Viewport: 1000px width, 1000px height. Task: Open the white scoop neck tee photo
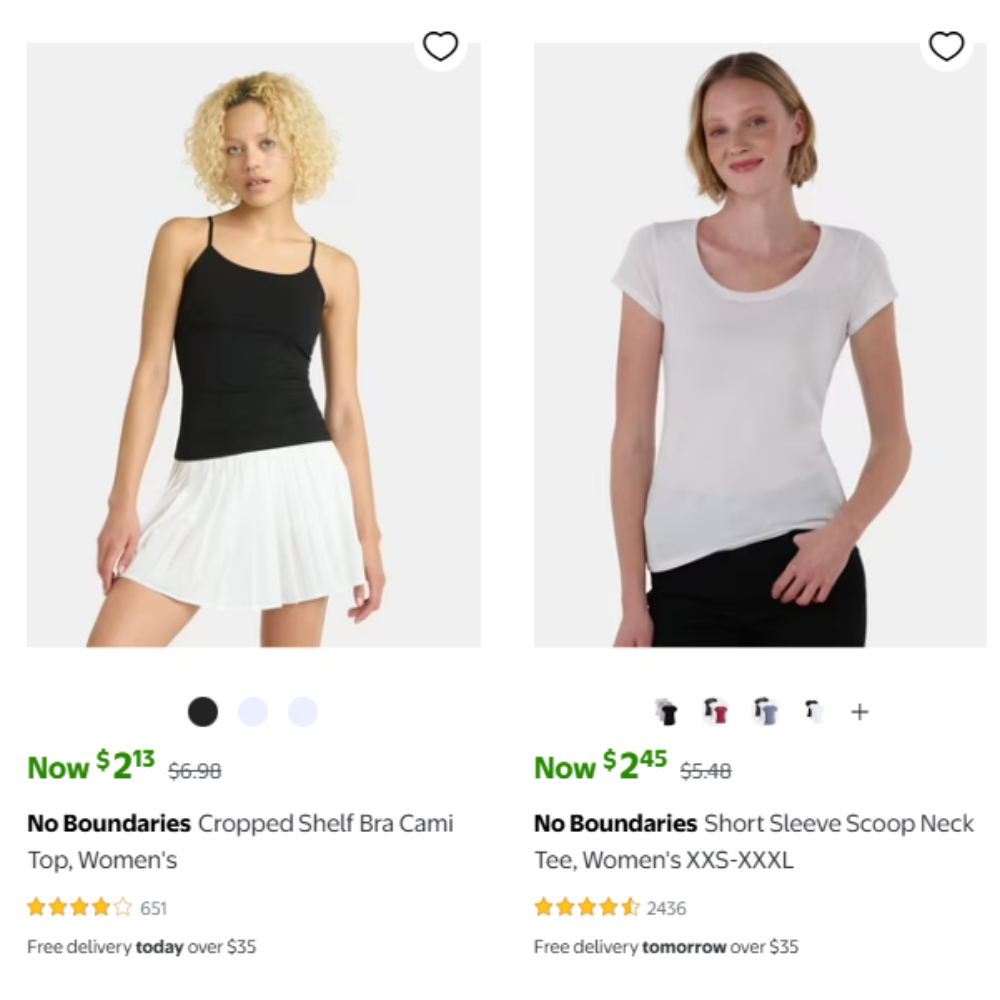coord(760,345)
